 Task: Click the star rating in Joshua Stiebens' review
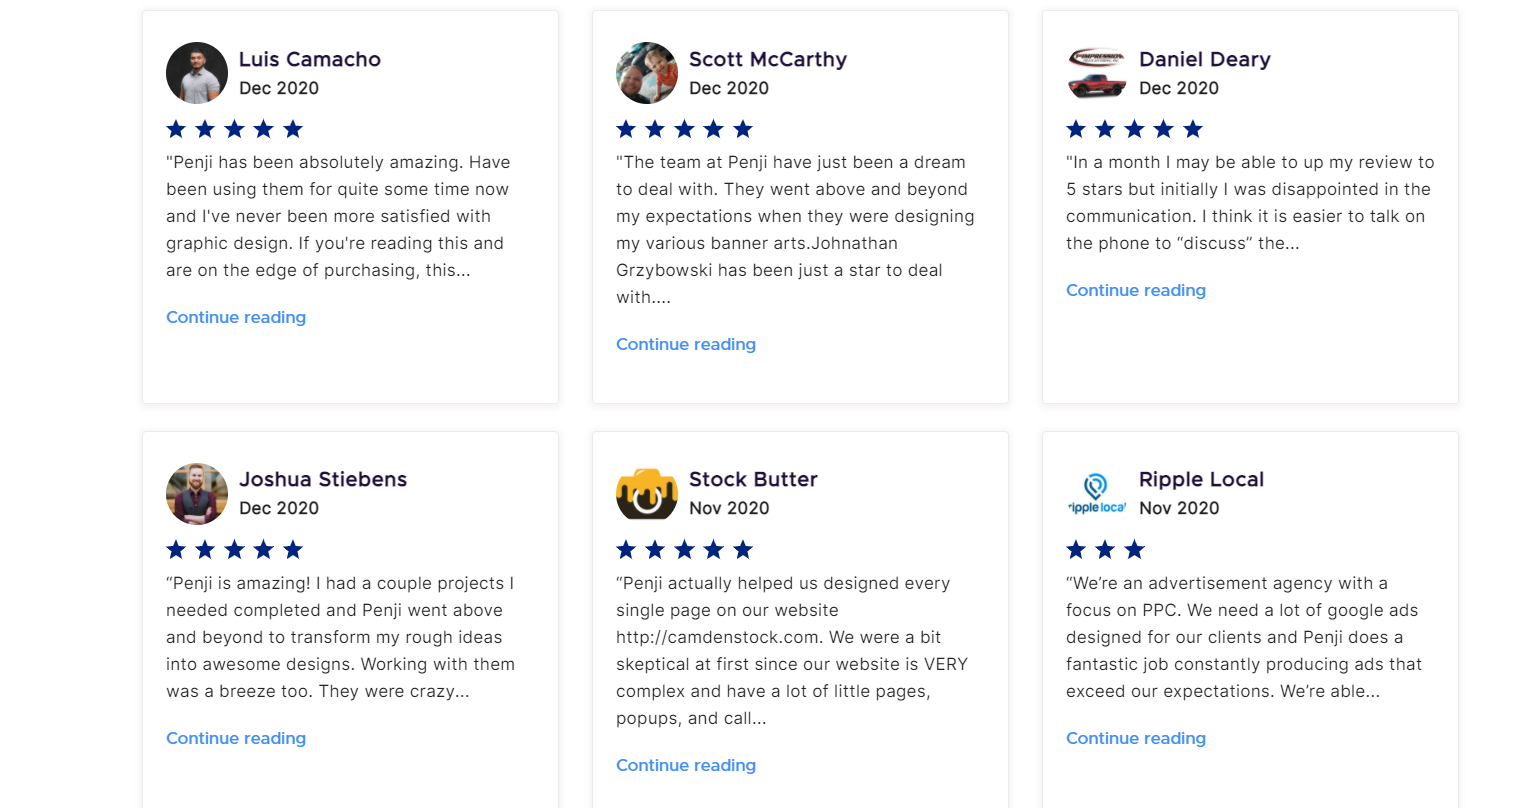coord(234,550)
